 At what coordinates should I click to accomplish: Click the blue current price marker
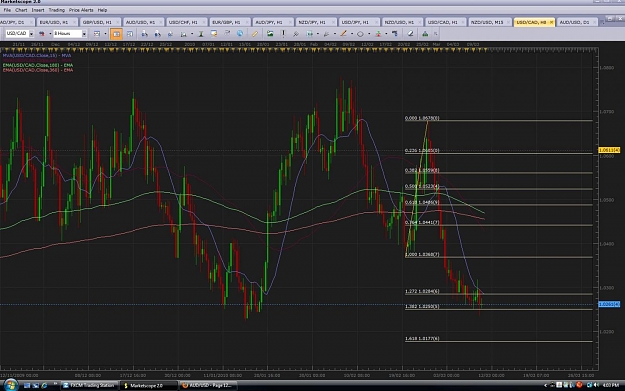609,304
